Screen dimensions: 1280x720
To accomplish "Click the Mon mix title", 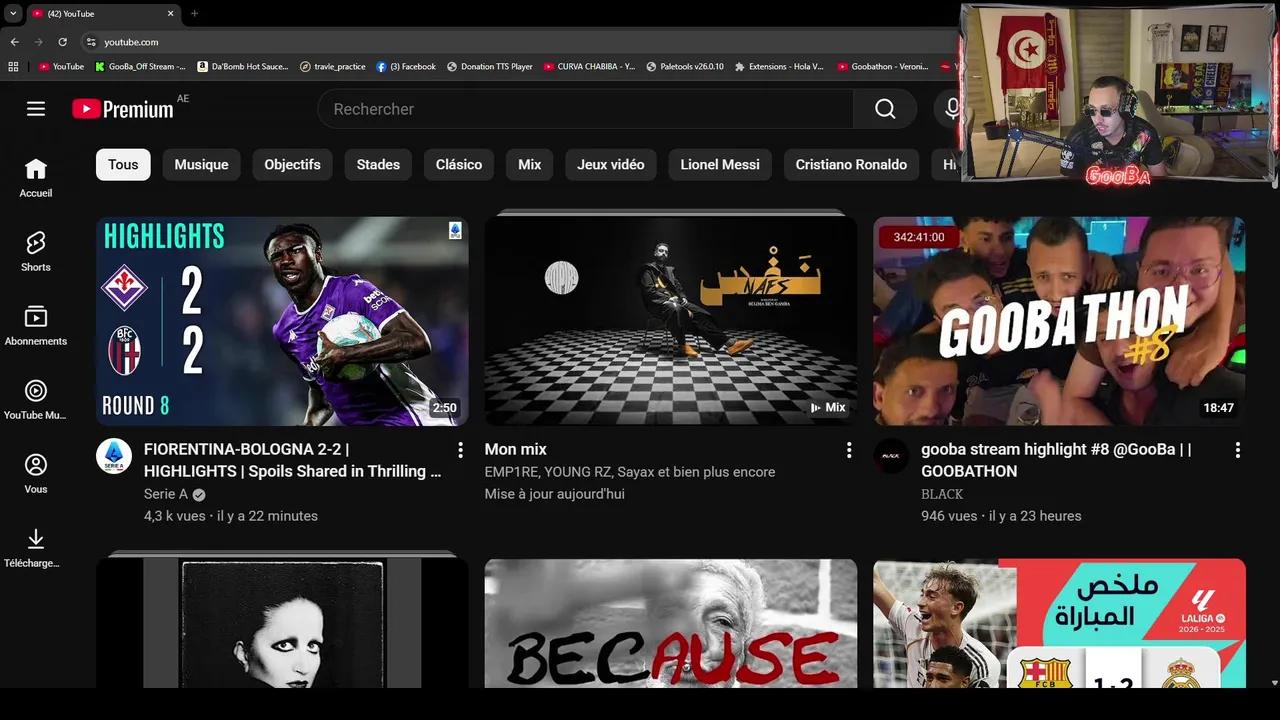I will tap(516, 449).
